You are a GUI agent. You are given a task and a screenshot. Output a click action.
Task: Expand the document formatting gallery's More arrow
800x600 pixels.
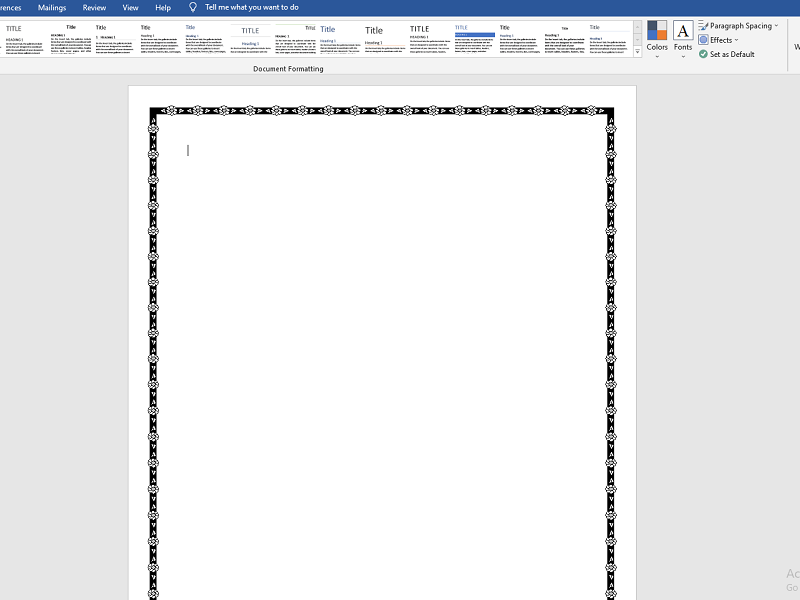pos(638,52)
